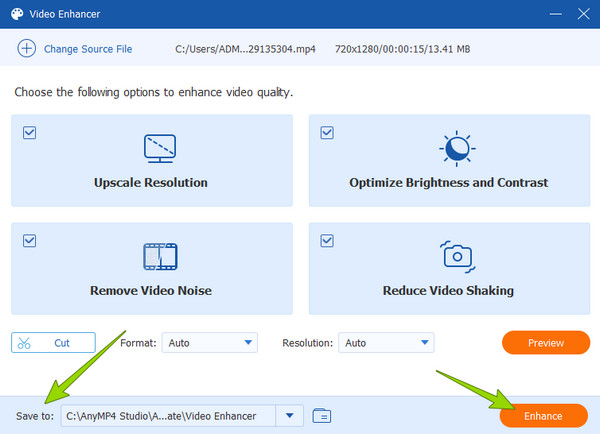
Task: Open the output folder icon
Action: click(322, 416)
